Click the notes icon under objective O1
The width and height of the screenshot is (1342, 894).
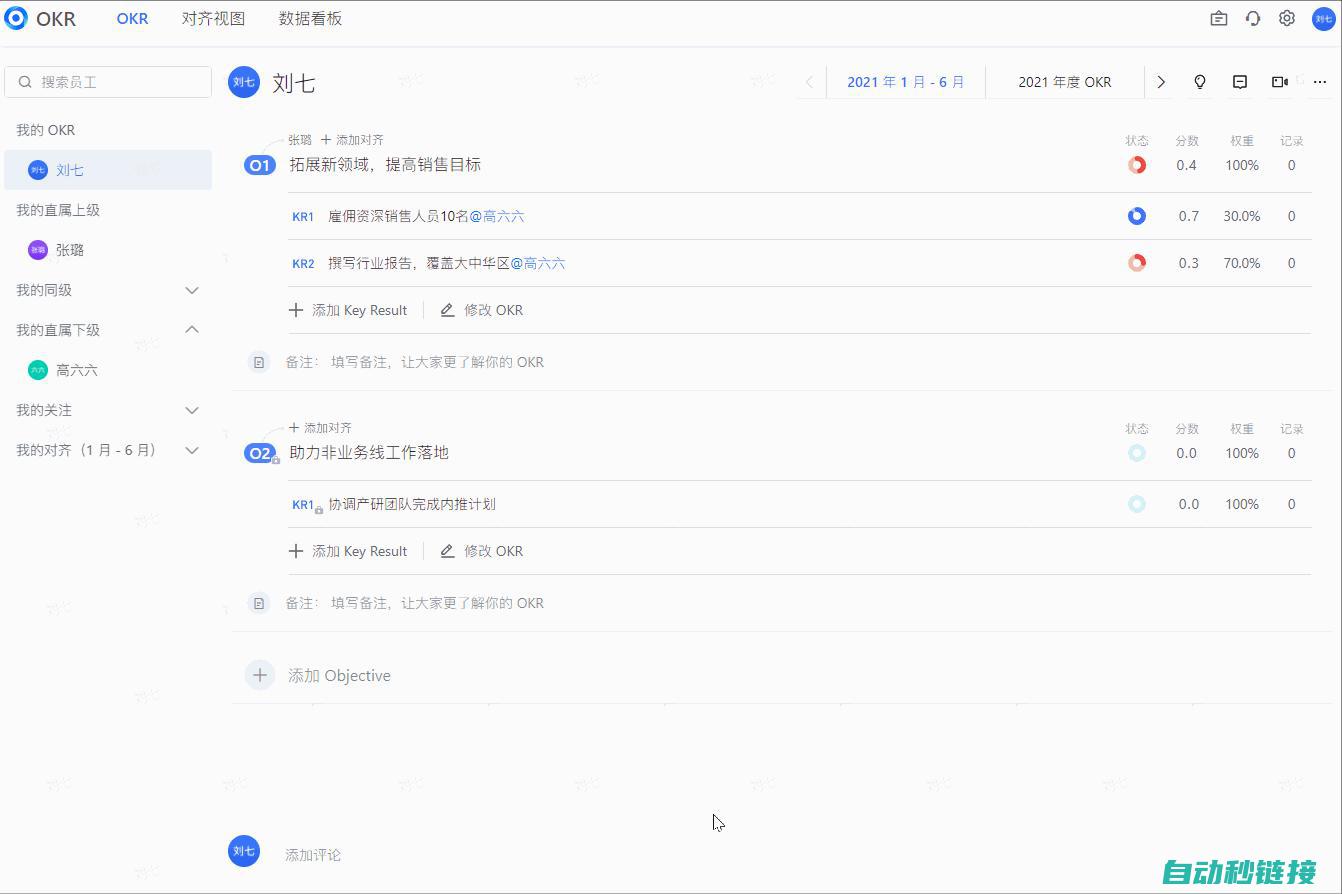click(259, 362)
